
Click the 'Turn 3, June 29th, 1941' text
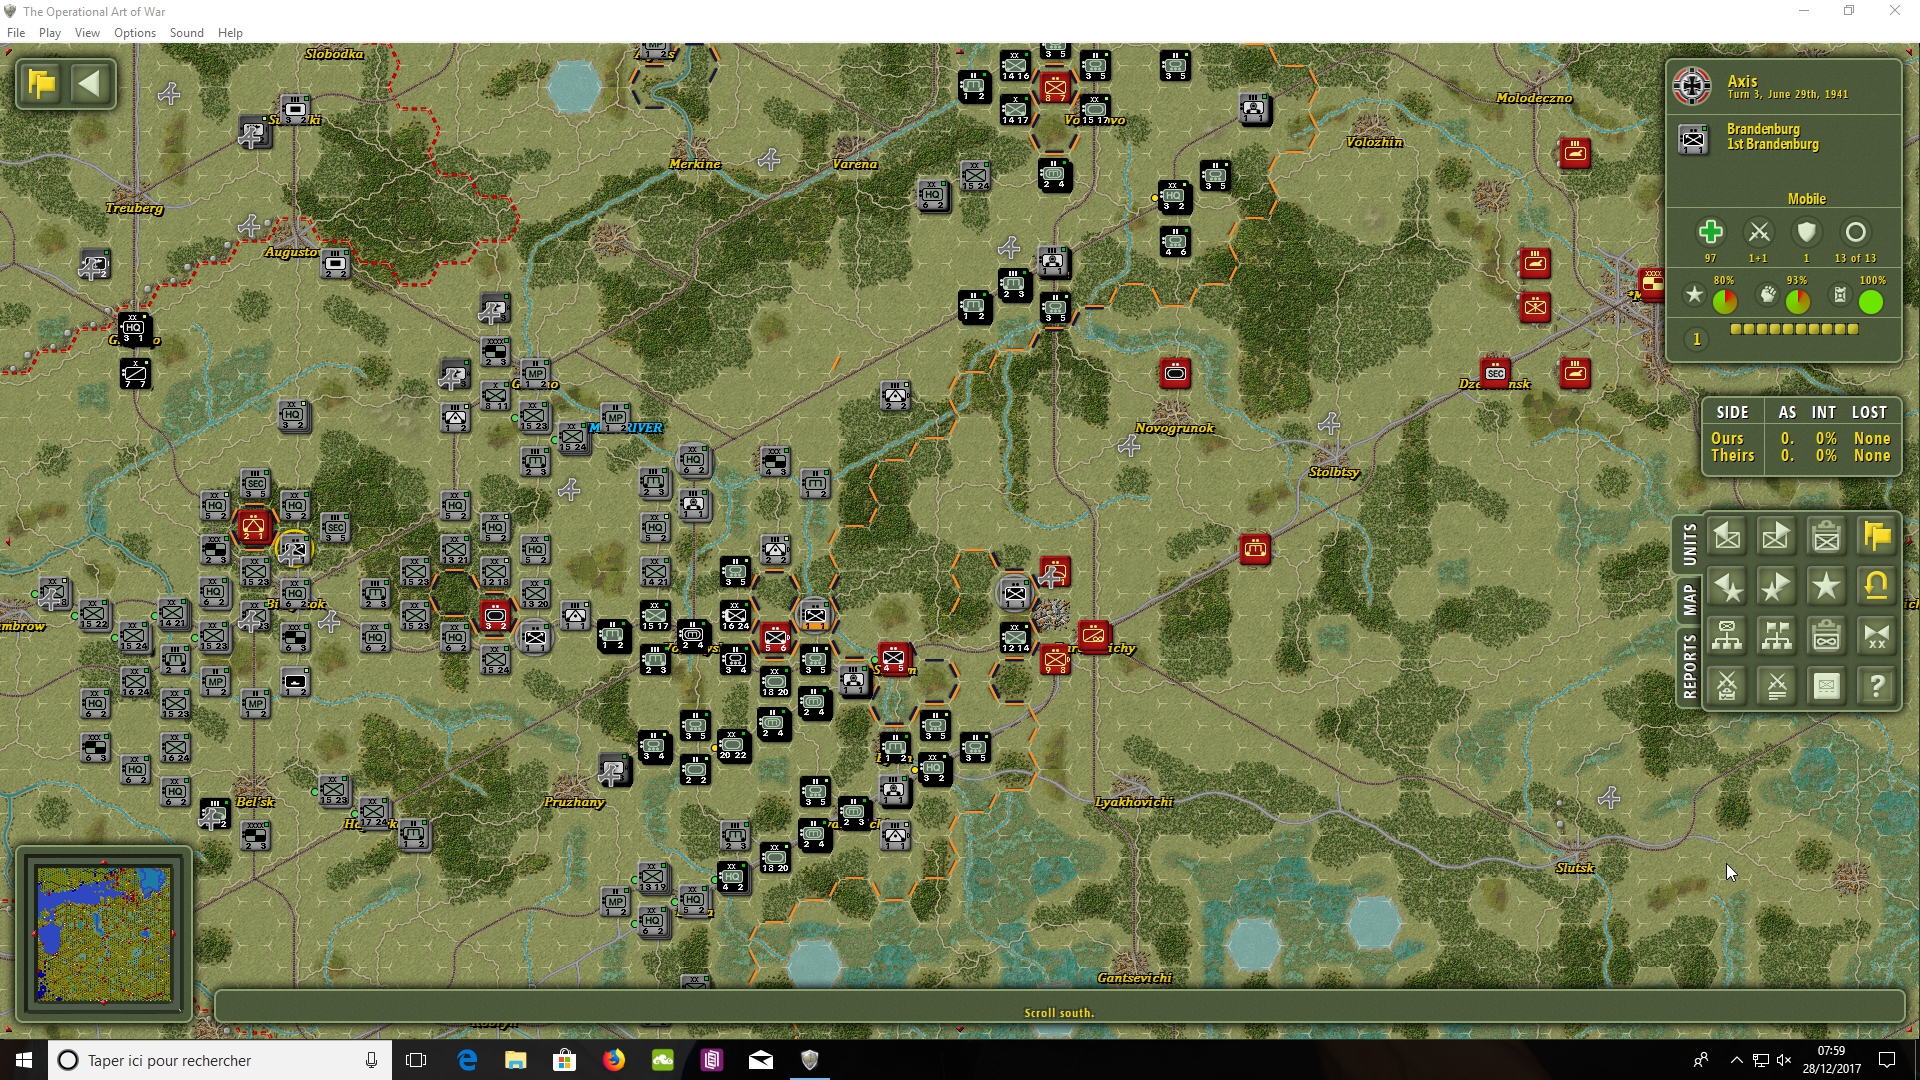coord(1787,95)
